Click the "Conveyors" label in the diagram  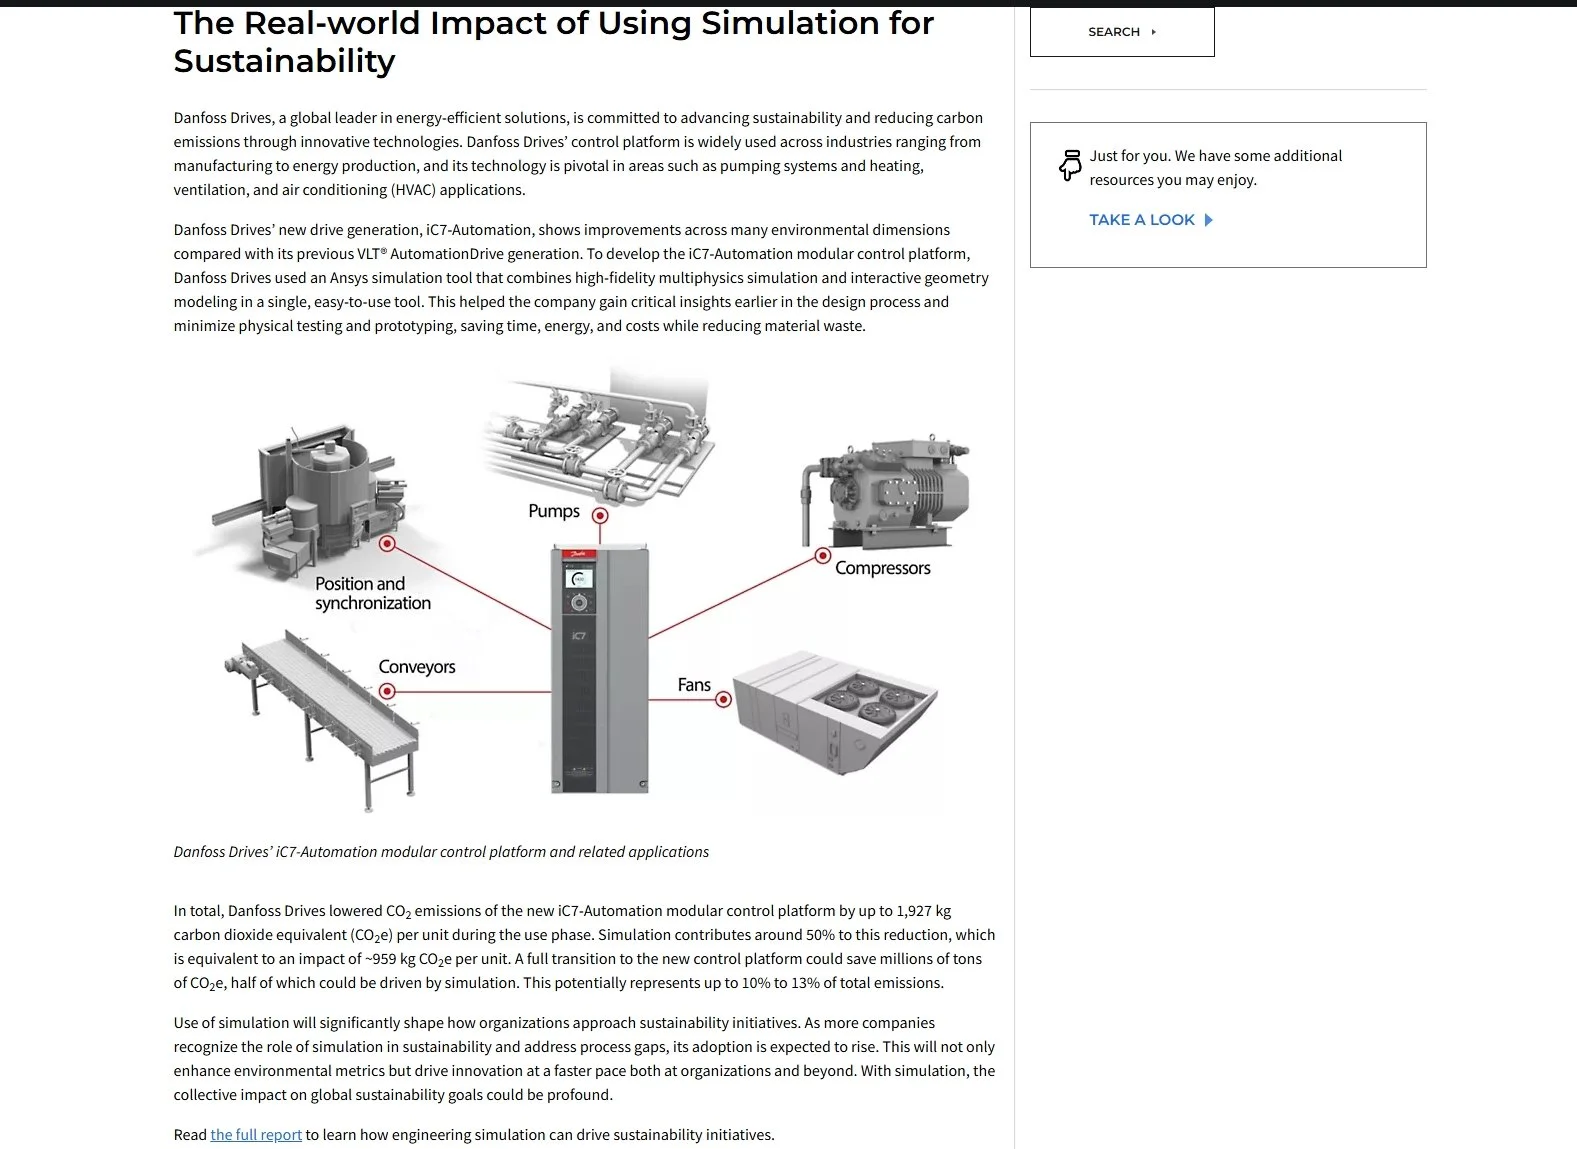tap(417, 667)
